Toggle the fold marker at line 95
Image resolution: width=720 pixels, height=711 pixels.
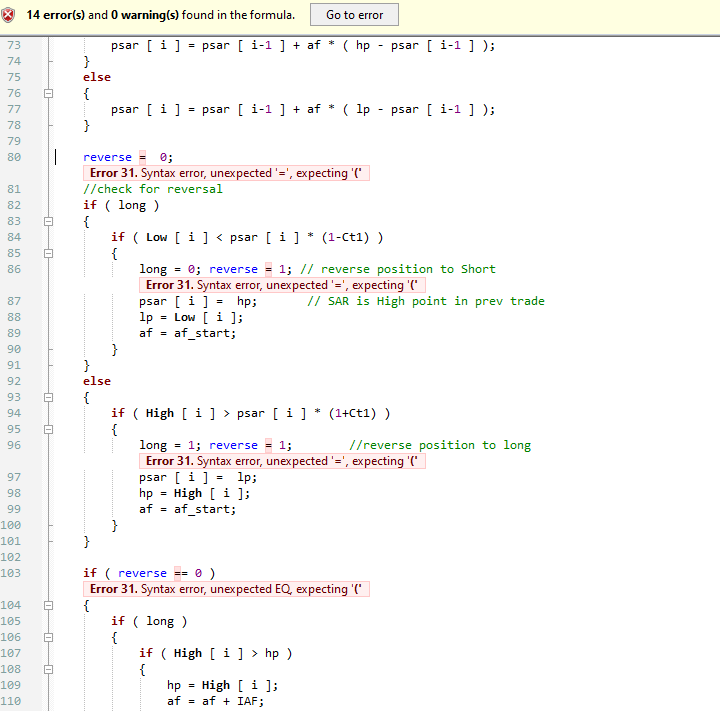click(47, 429)
